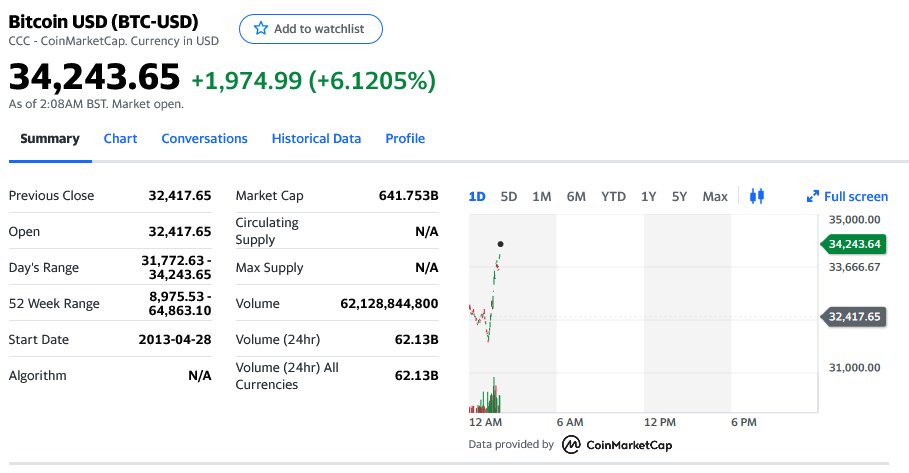Click the 'Data provided by' text
The image size is (909, 473).
point(511,444)
